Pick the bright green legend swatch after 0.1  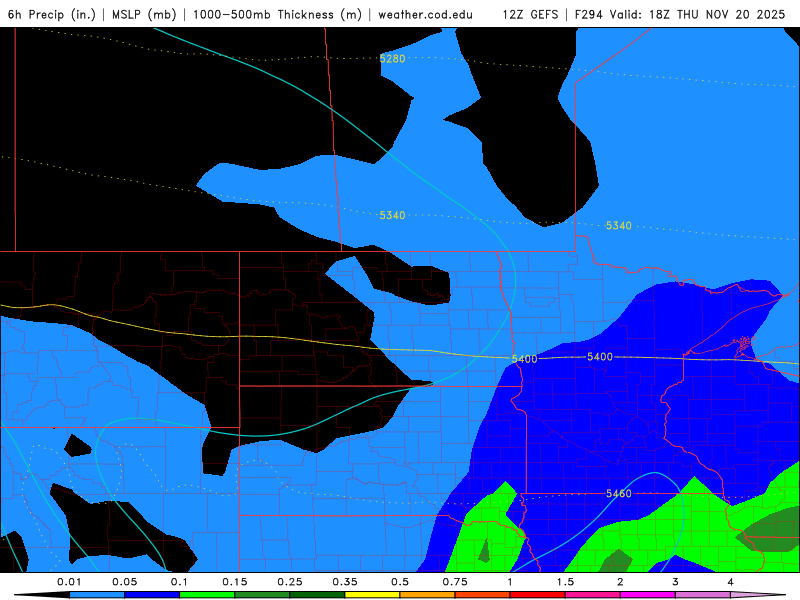tap(207, 595)
